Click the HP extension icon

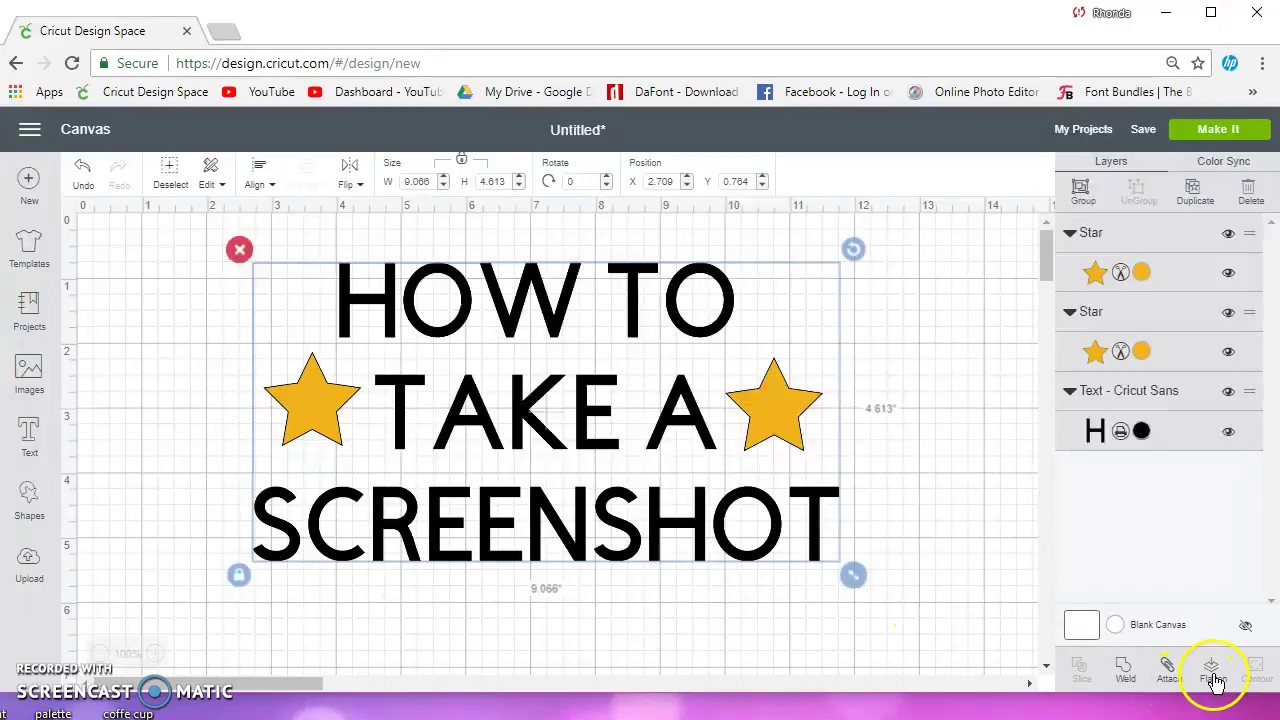1230,63
